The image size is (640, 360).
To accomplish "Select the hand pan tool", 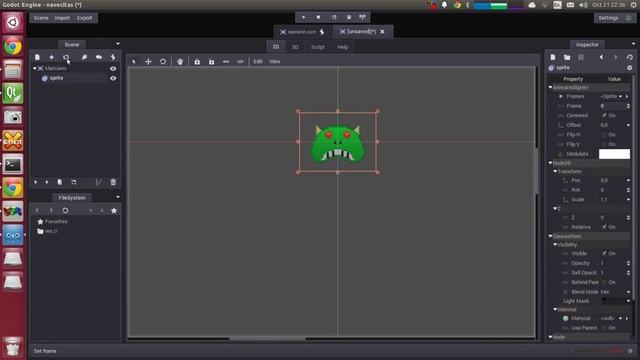I will point(180,62).
